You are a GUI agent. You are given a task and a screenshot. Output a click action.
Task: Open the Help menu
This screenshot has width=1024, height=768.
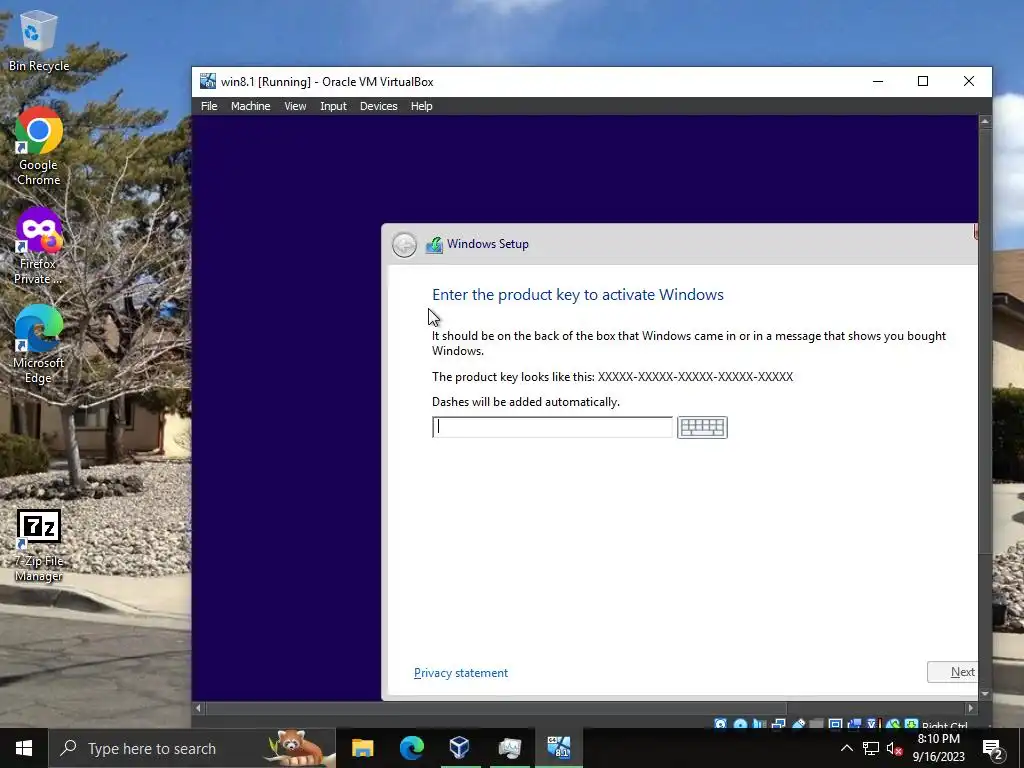(x=421, y=106)
